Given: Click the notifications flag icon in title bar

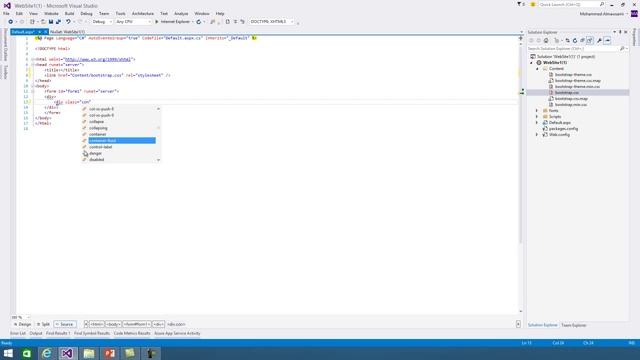Looking at the screenshot, I should point(519,4).
